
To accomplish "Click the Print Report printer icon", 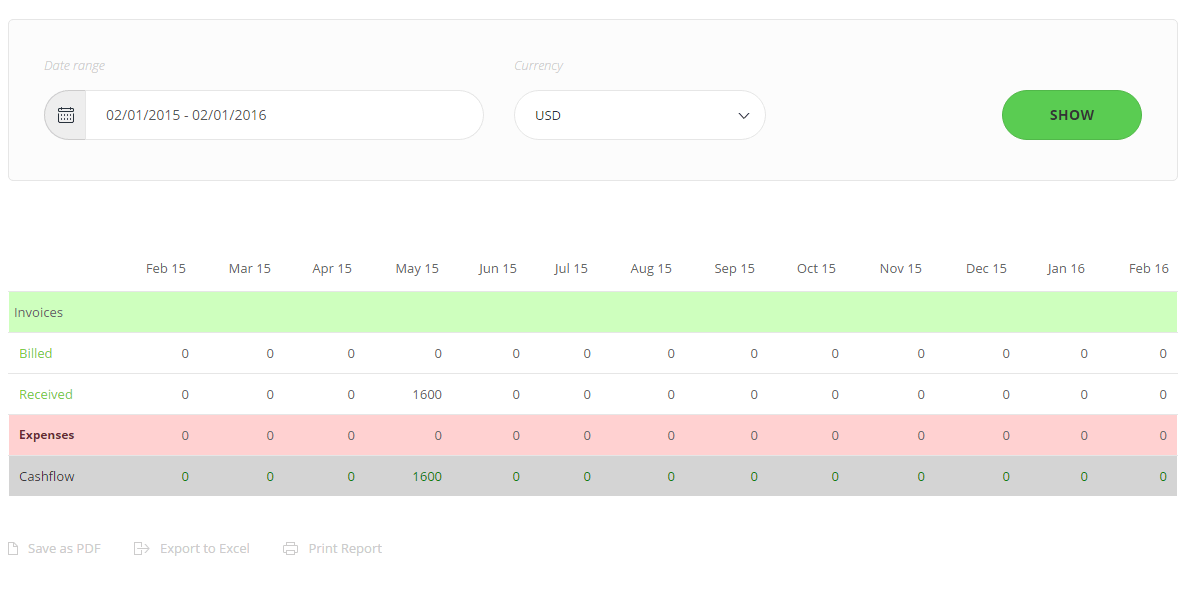I will (290, 547).
